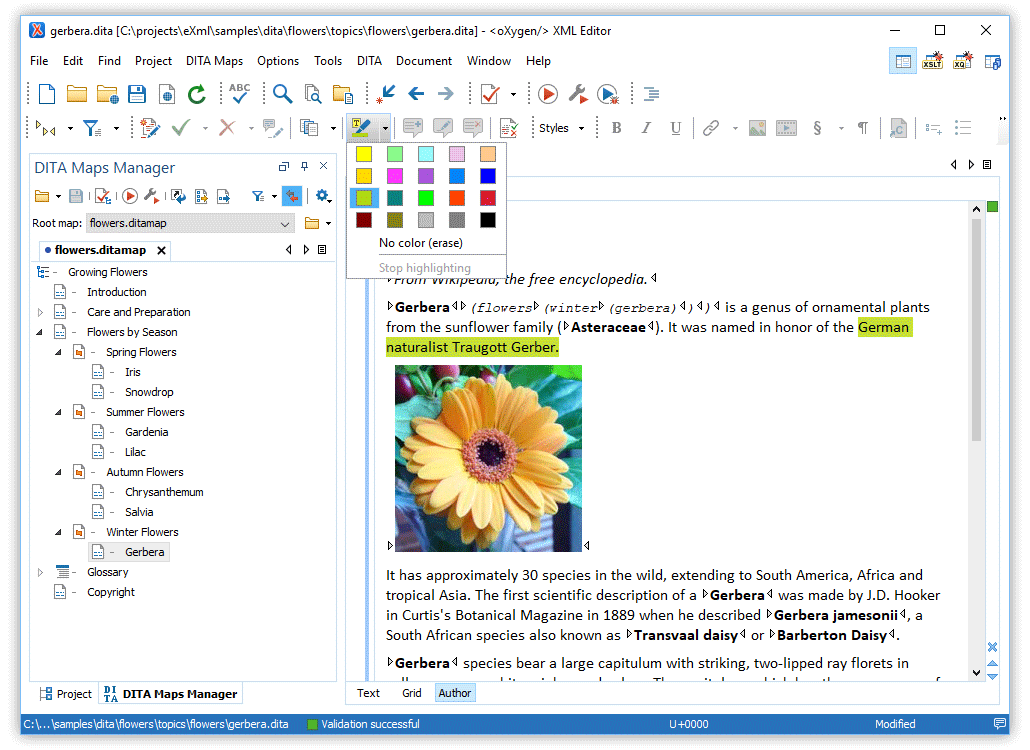Click Validation successful status entry
The width and height of the screenshot is (1030, 750).
[364, 724]
